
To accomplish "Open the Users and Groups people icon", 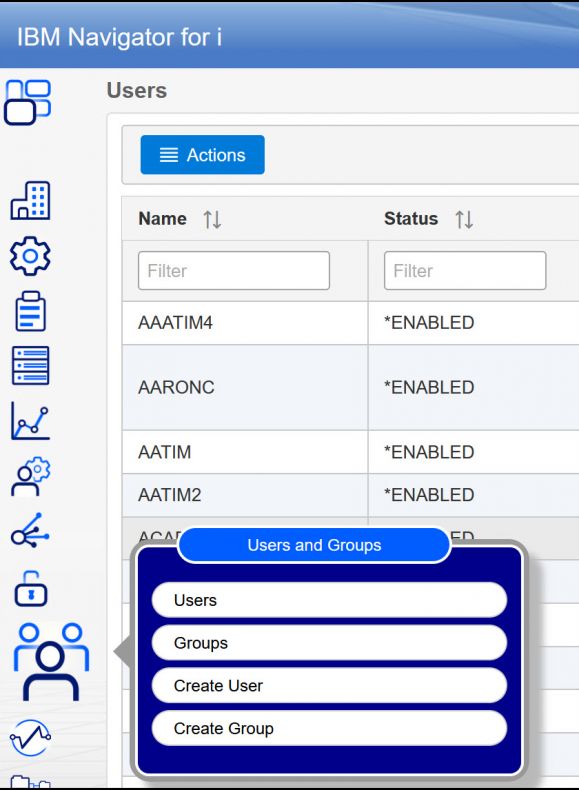I will click(51, 662).
